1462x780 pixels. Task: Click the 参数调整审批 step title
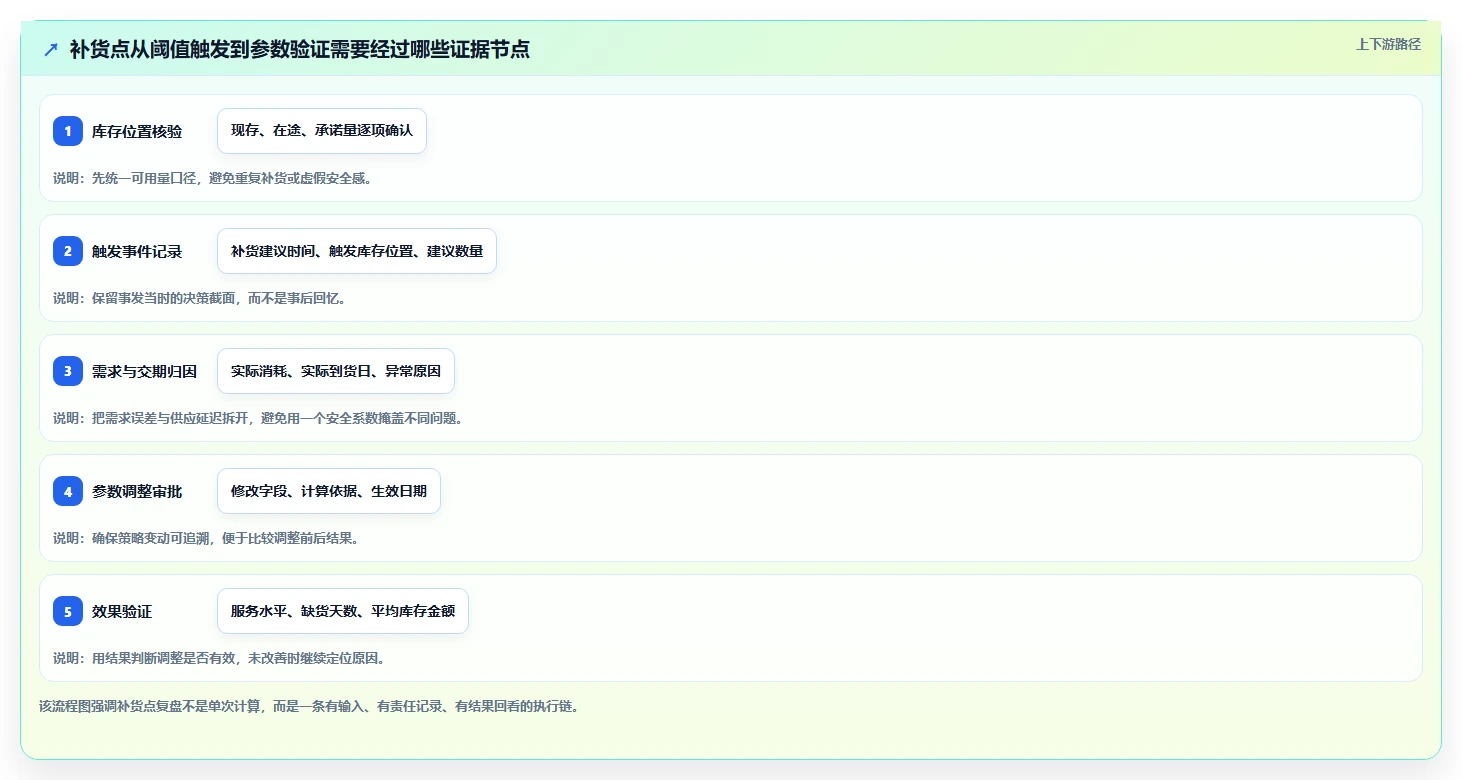point(137,491)
